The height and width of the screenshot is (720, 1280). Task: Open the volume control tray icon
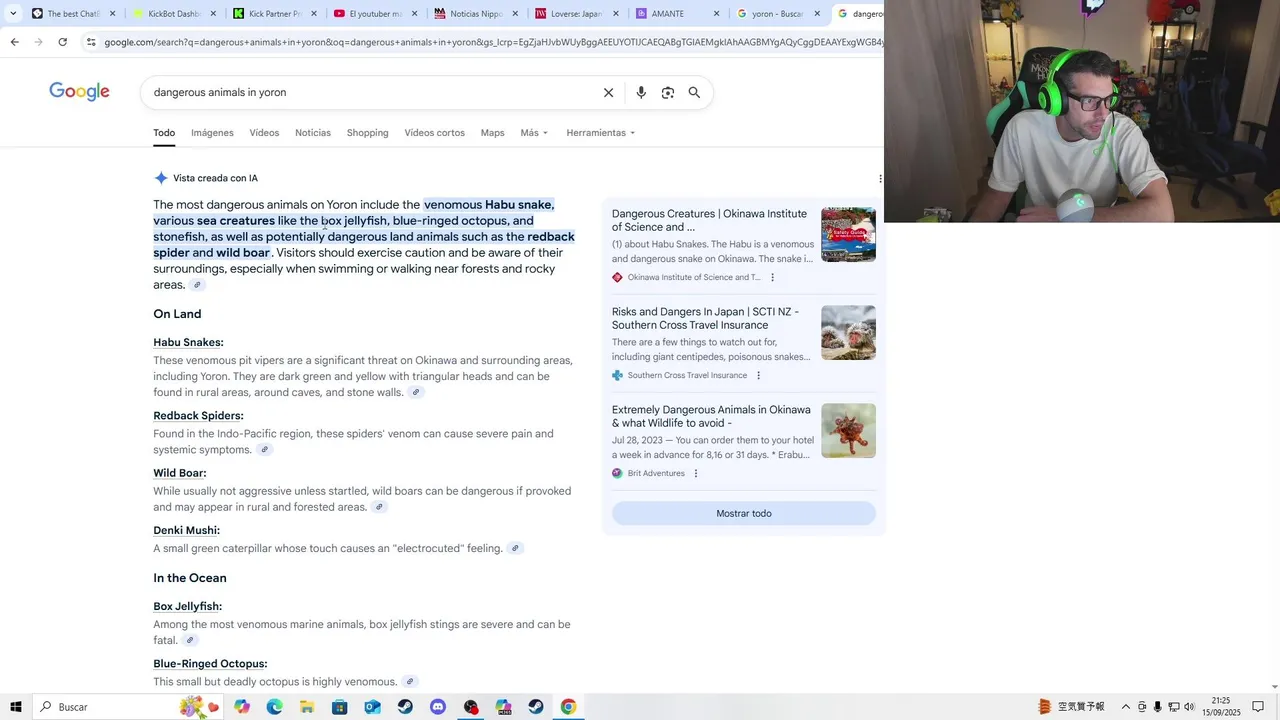click(x=1189, y=707)
